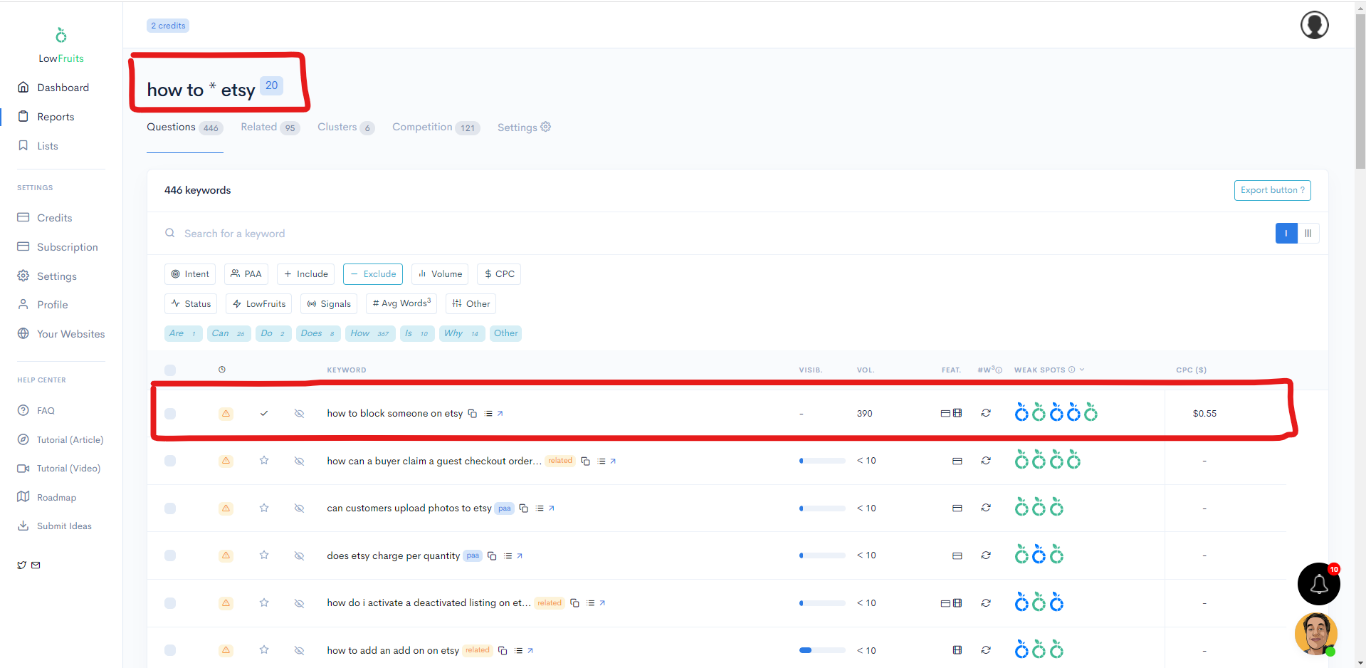Open external arrow for 'how can a buyer claim' row

[x=613, y=461]
